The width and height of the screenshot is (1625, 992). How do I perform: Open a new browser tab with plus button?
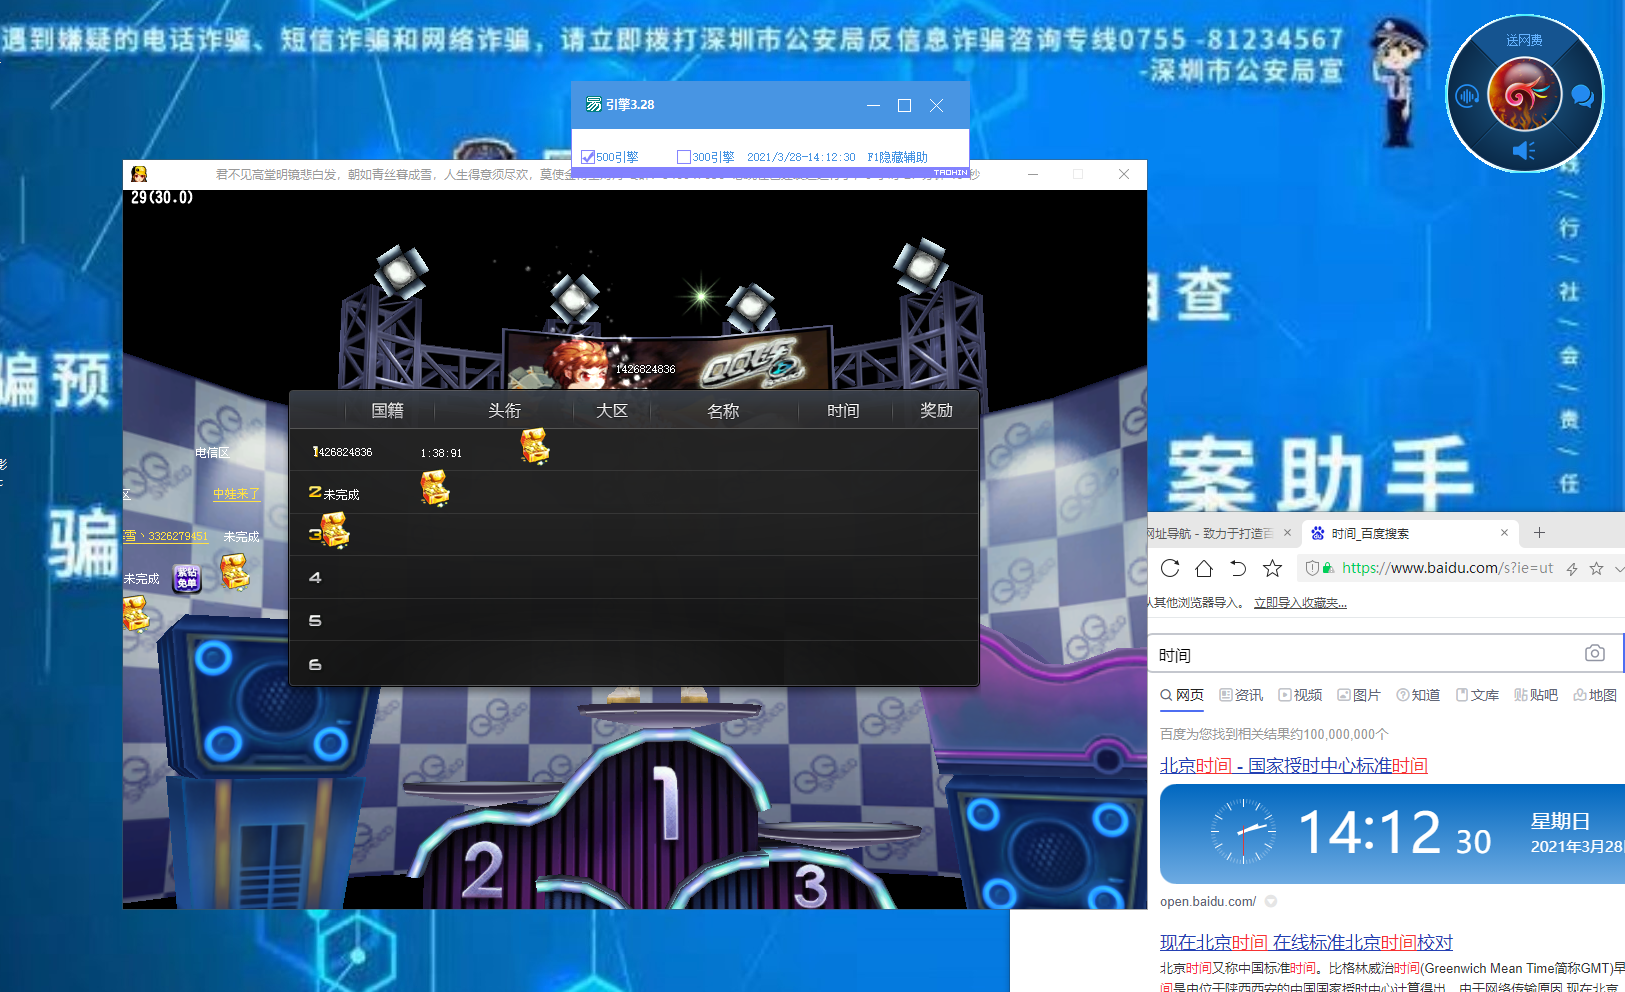(1539, 533)
